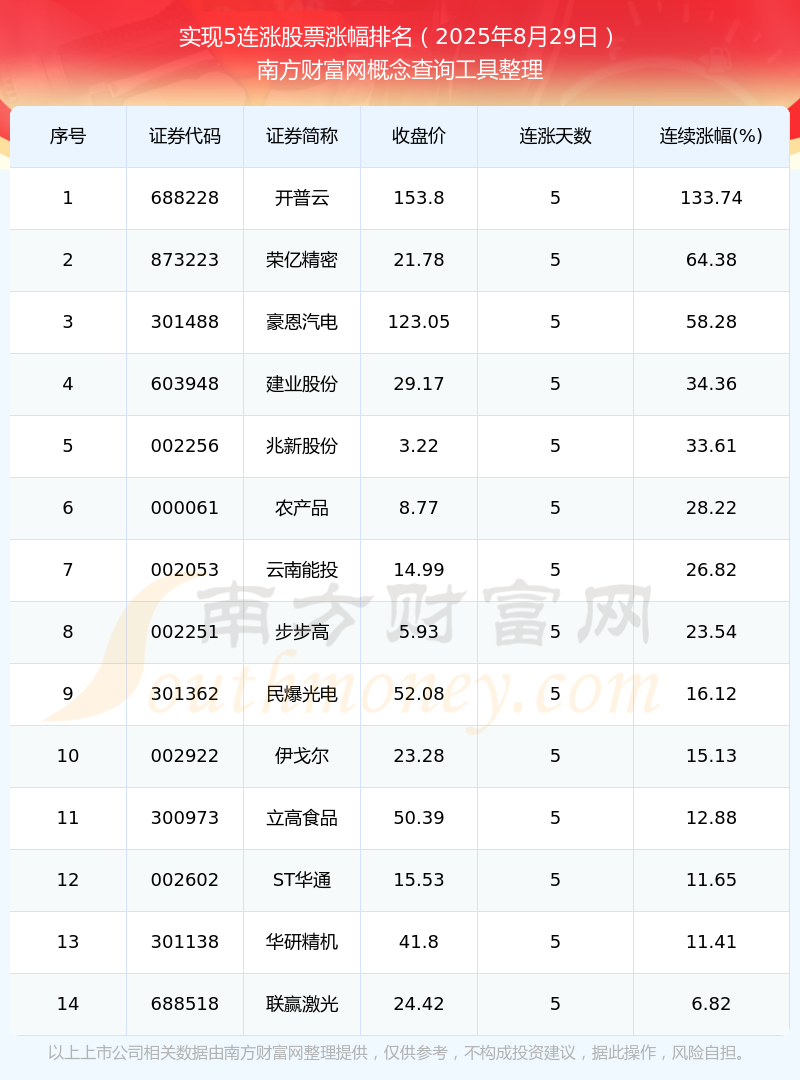Screen dimensions: 800x1080
Task: Select stock code 002922
Action: [185, 756]
